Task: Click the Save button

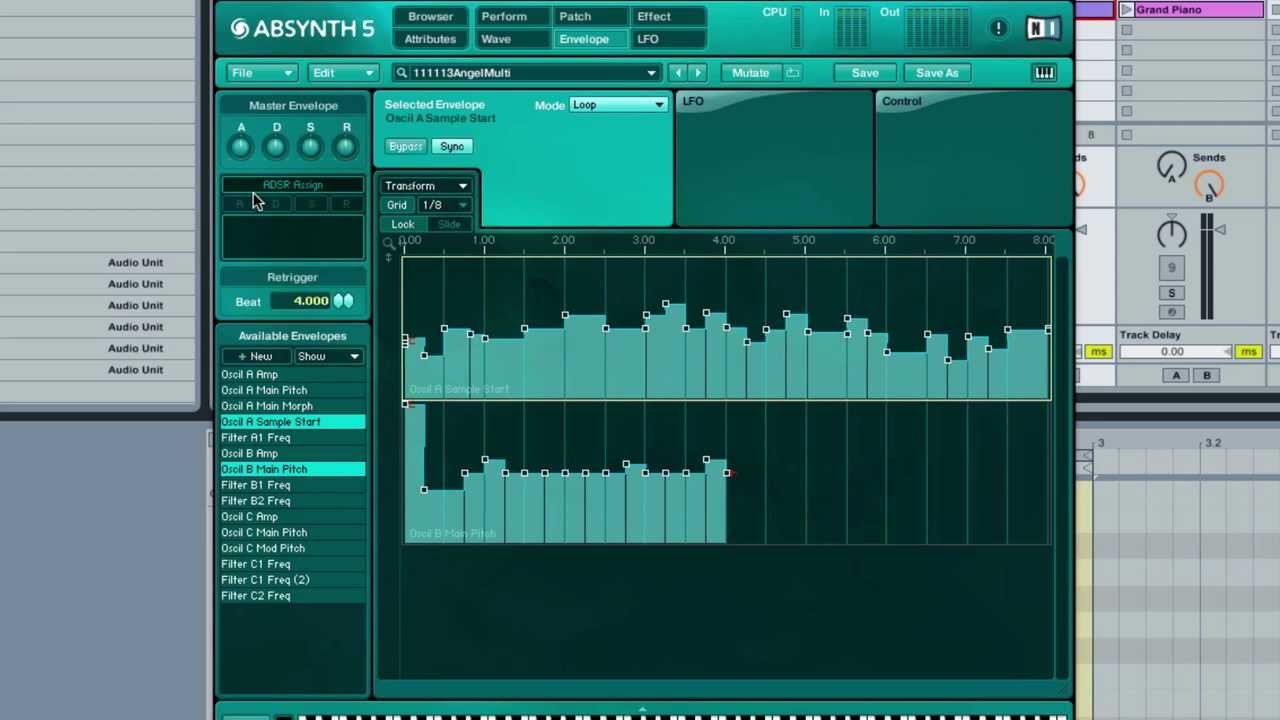Action: click(x=865, y=72)
